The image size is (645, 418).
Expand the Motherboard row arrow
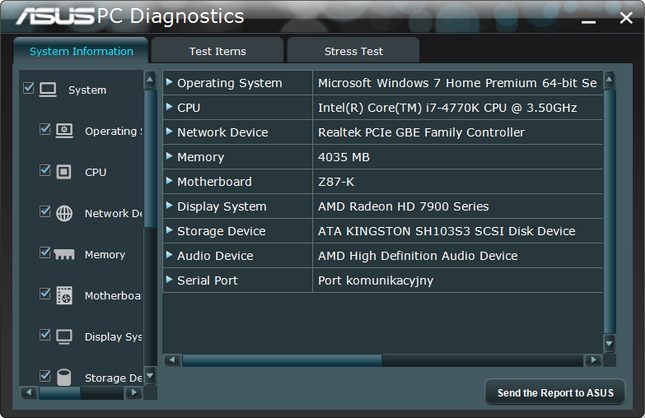pyautogui.click(x=169, y=181)
